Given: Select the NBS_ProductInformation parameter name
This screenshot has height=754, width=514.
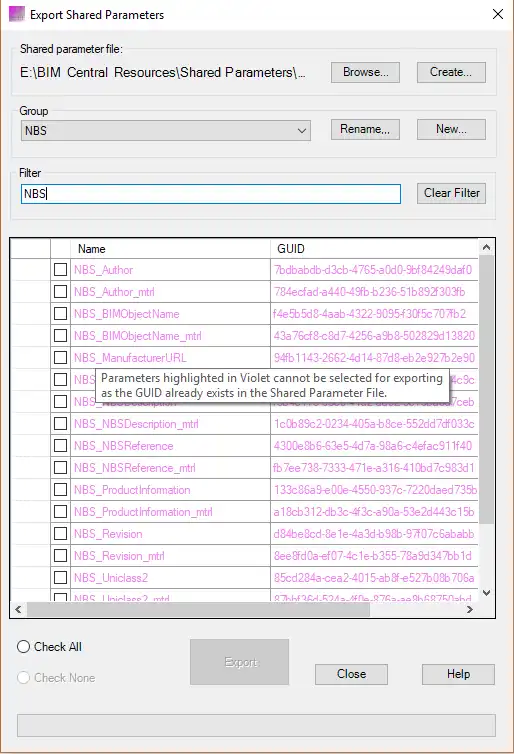Looking at the screenshot, I should [x=132, y=490].
